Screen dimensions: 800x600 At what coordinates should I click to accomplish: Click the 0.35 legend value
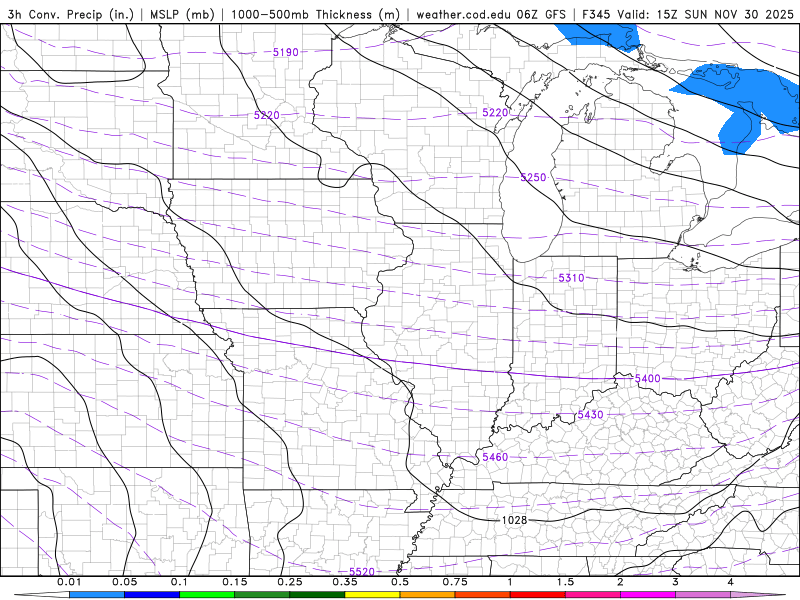coord(345,582)
